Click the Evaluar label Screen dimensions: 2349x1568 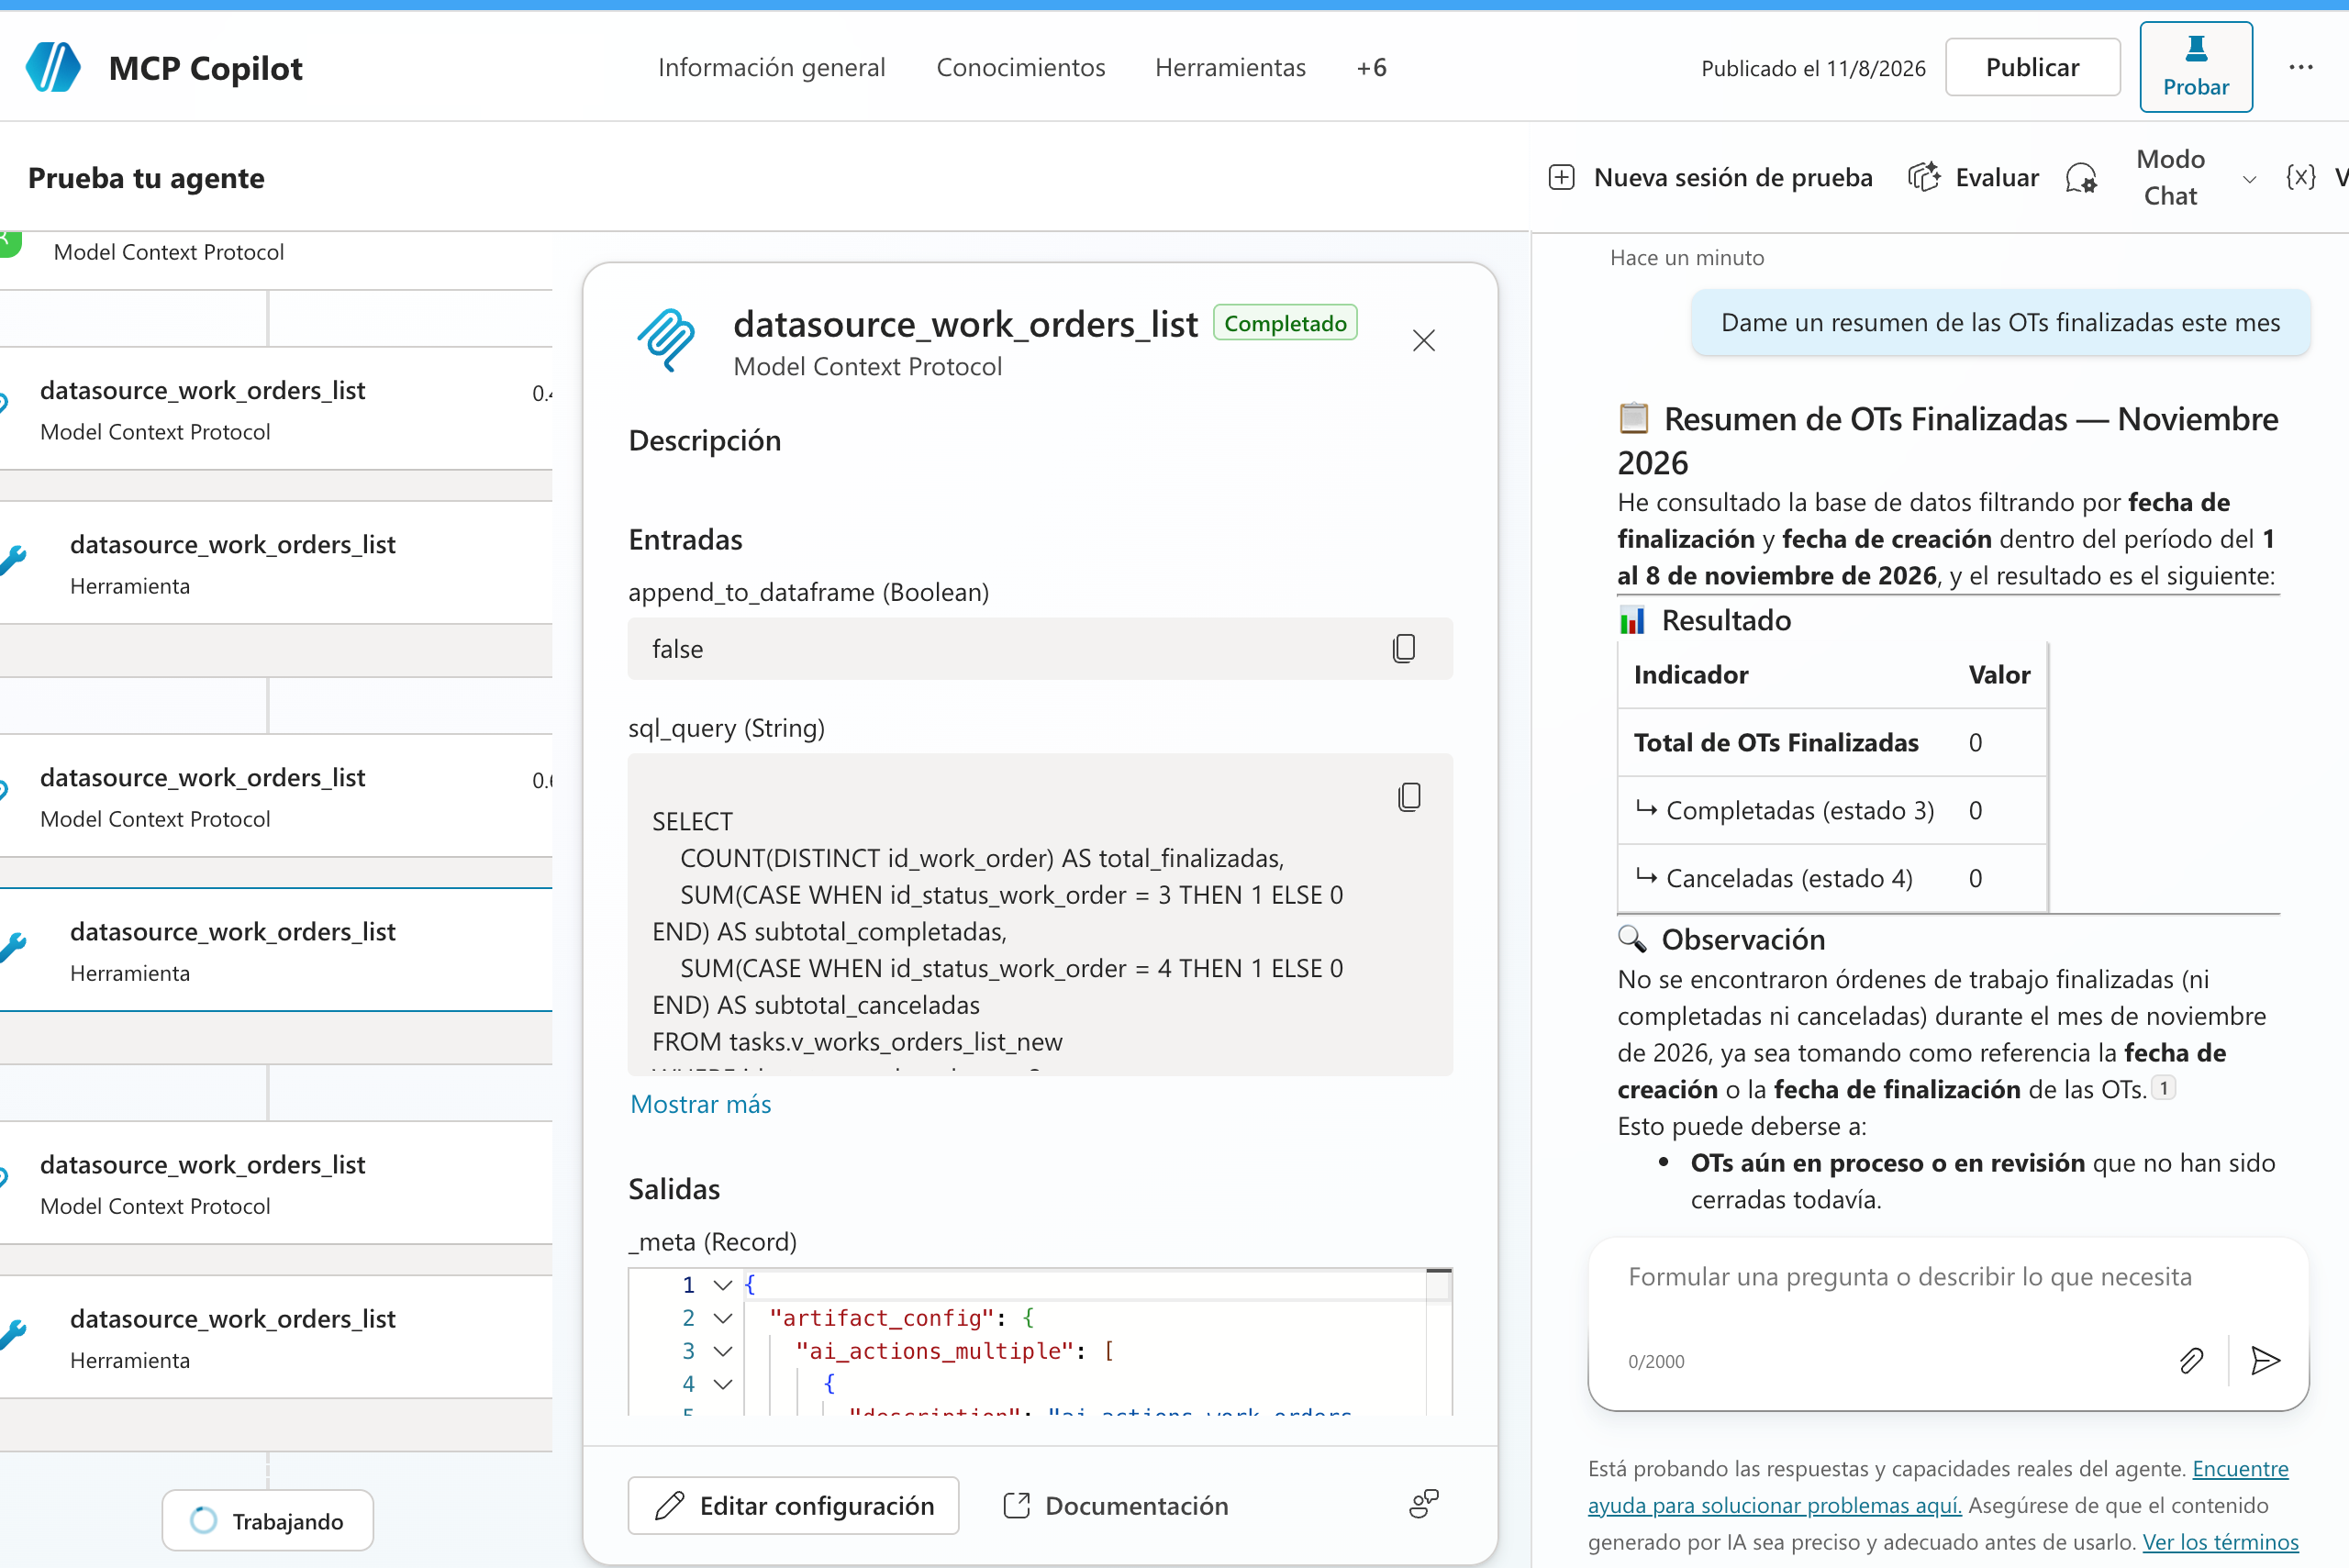pyautogui.click(x=1996, y=177)
